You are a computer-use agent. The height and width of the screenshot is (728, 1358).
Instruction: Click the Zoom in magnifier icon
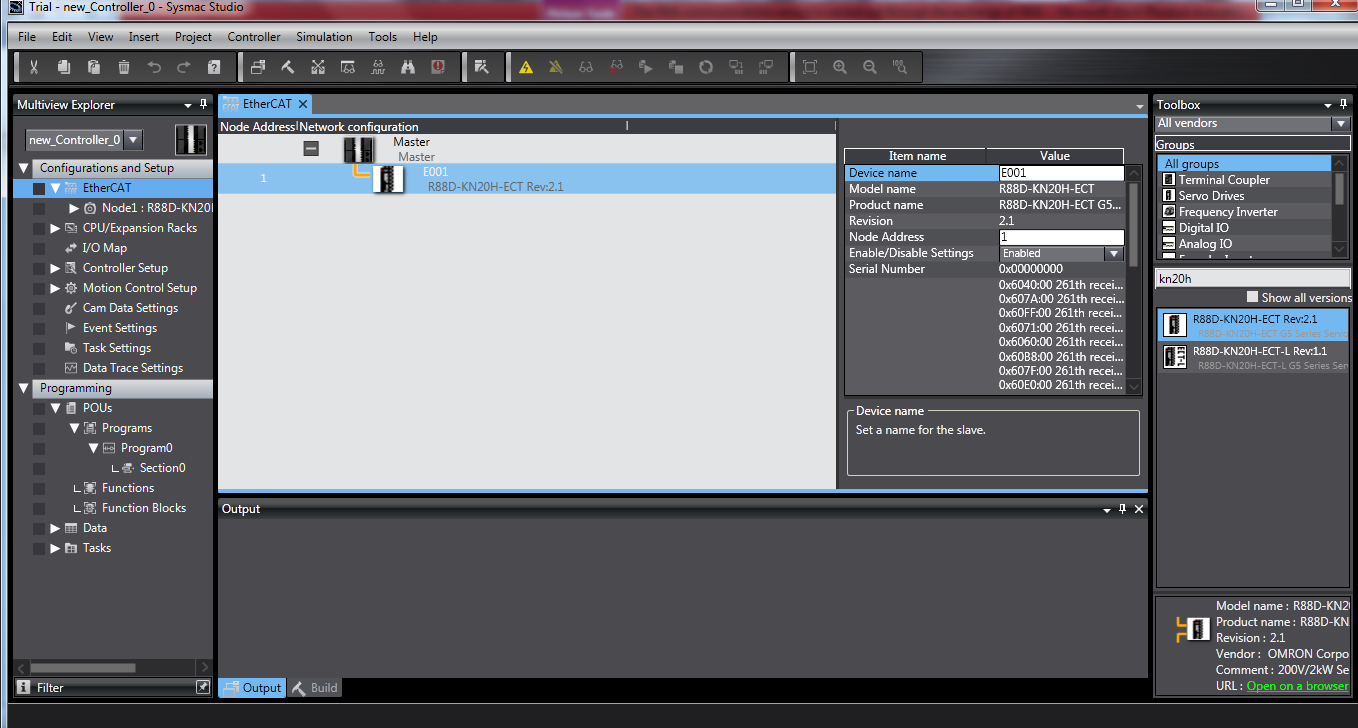840,67
